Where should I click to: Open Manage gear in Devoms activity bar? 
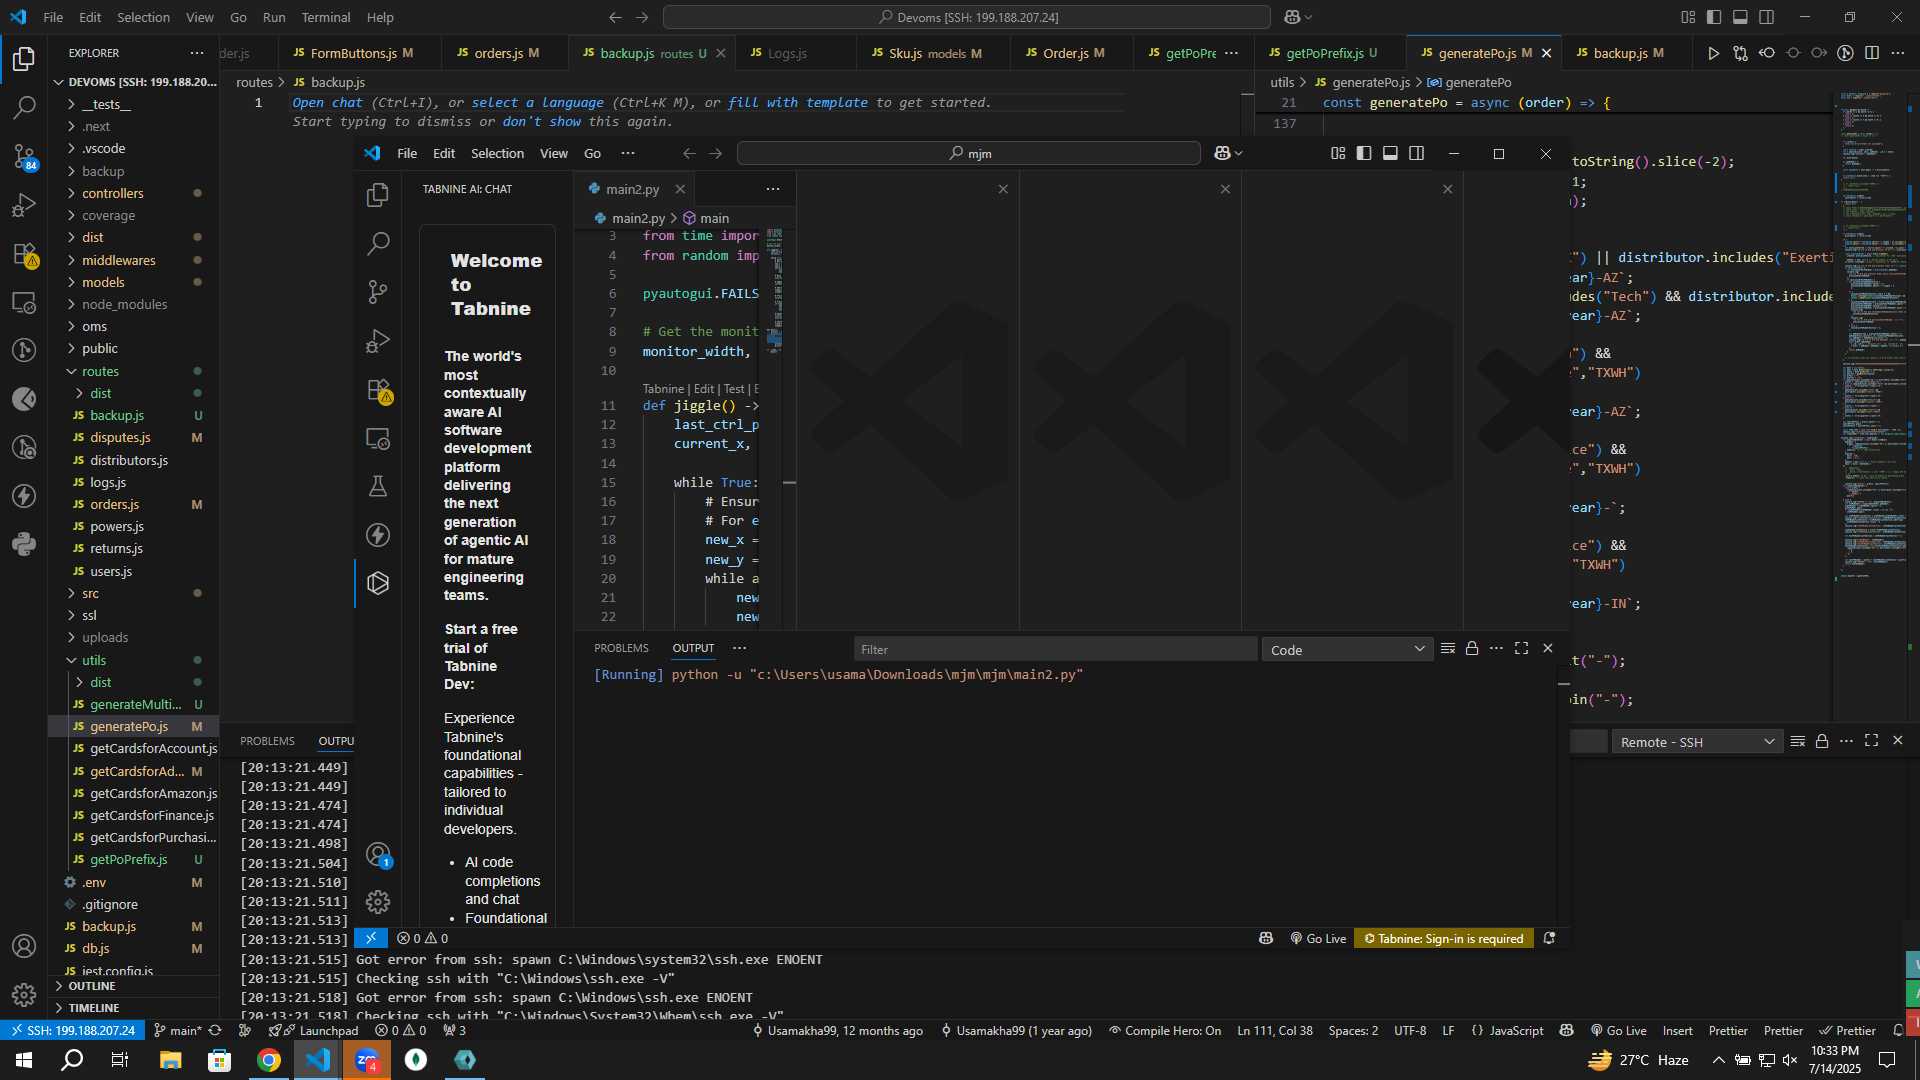pos(24,995)
